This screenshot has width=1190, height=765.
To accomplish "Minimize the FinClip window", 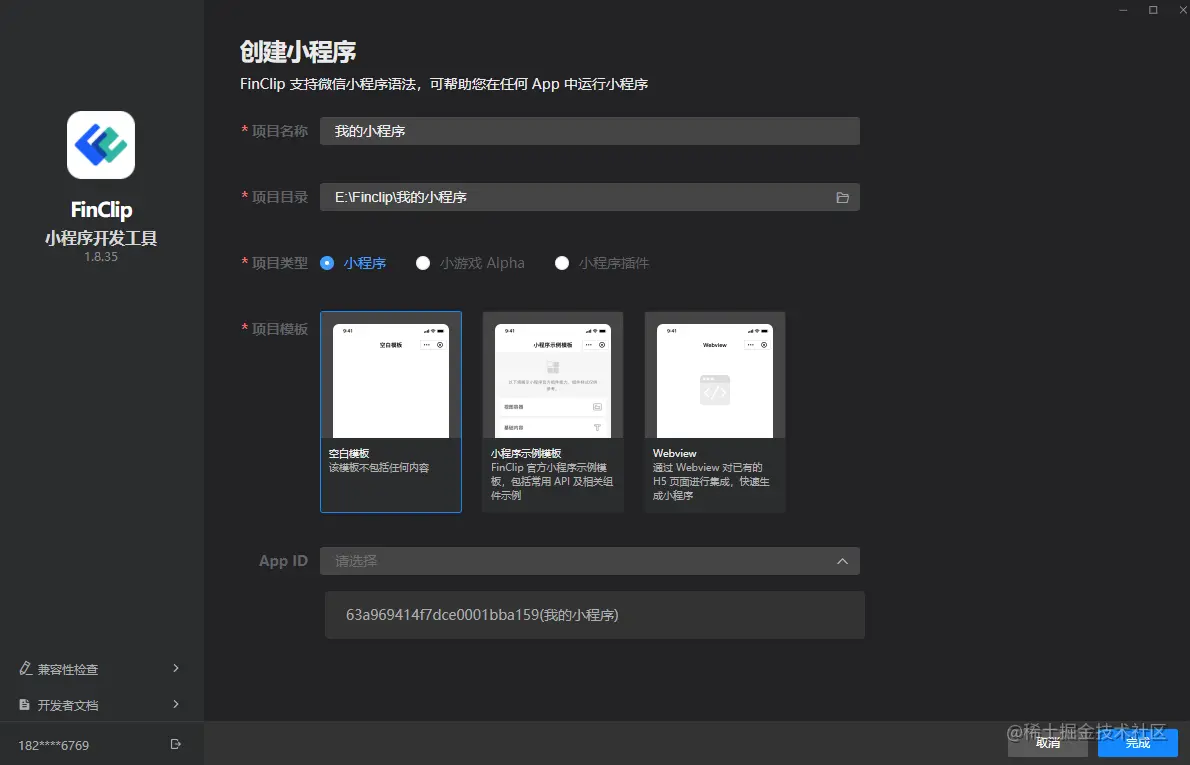I will (x=1123, y=10).
